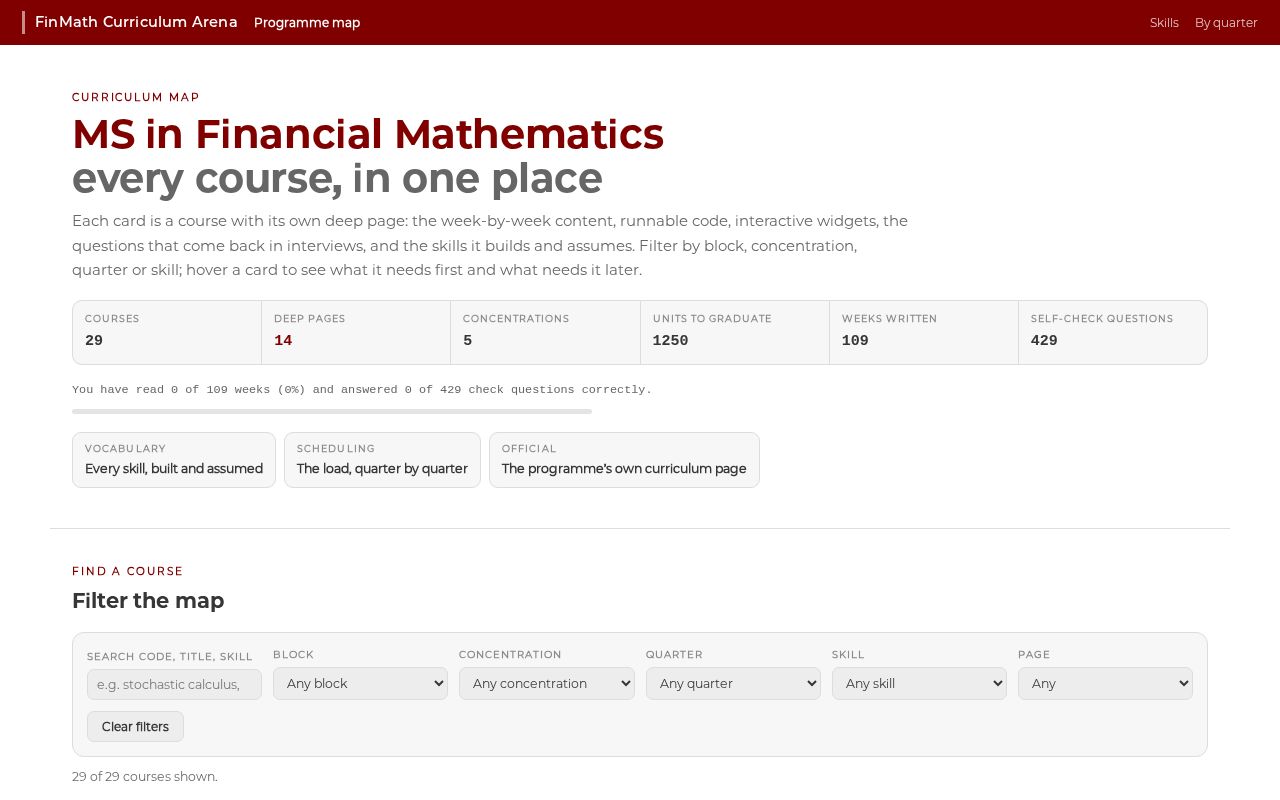The height and width of the screenshot is (800, 1280).
Task: Expand the Quarter dropdown showing Any quarter
Action: (x=733, y=684)
